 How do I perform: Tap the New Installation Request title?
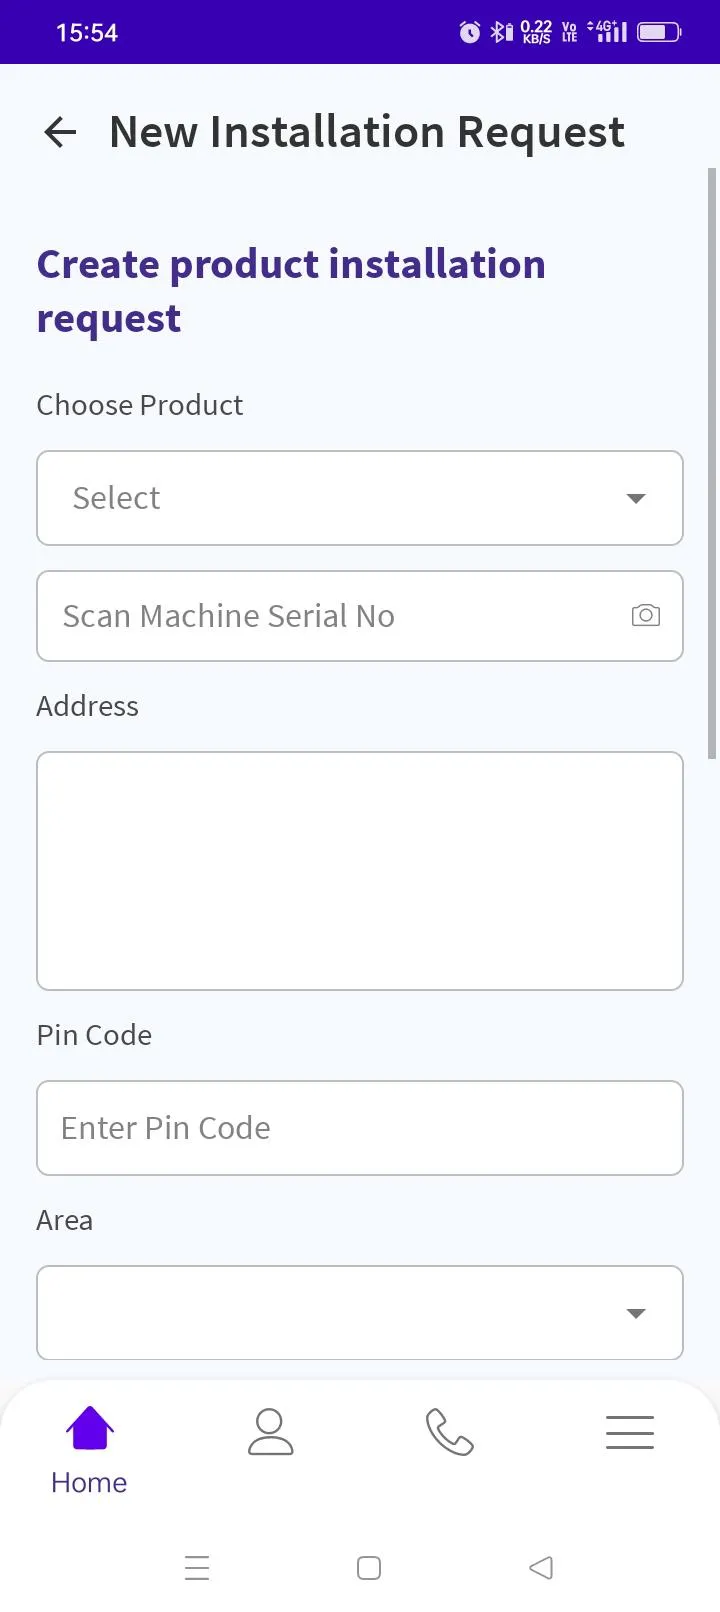[367, 132]
